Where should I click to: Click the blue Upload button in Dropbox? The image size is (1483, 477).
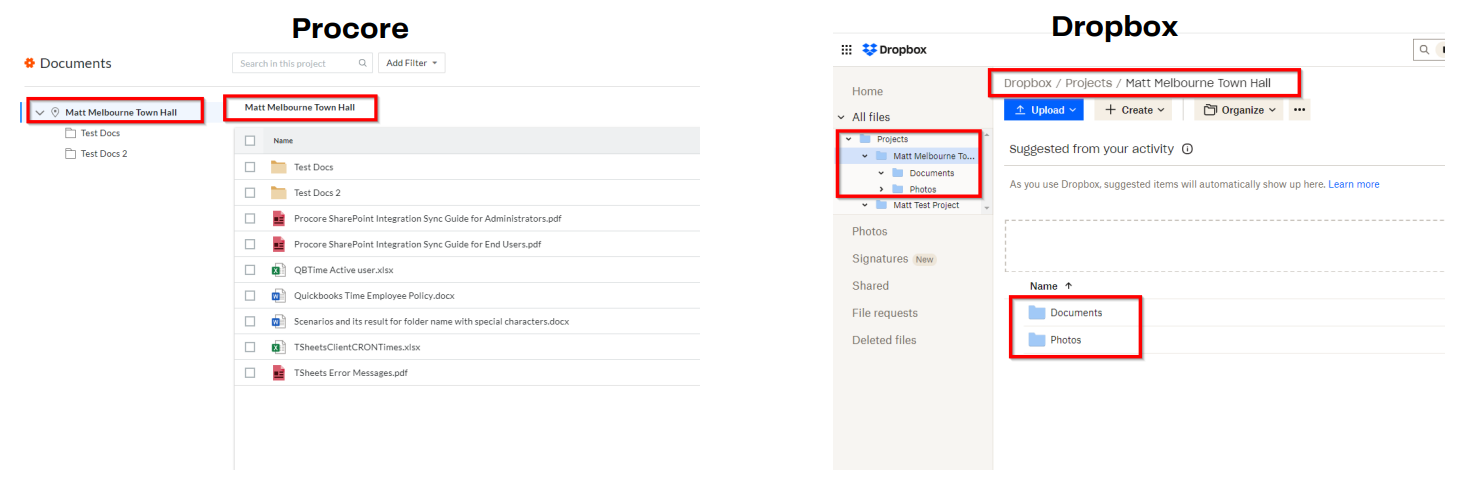[1043, 110]
